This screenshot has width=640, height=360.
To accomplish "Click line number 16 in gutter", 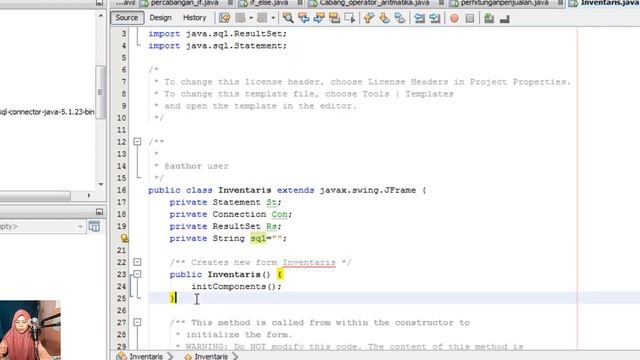I will point(121,190).
